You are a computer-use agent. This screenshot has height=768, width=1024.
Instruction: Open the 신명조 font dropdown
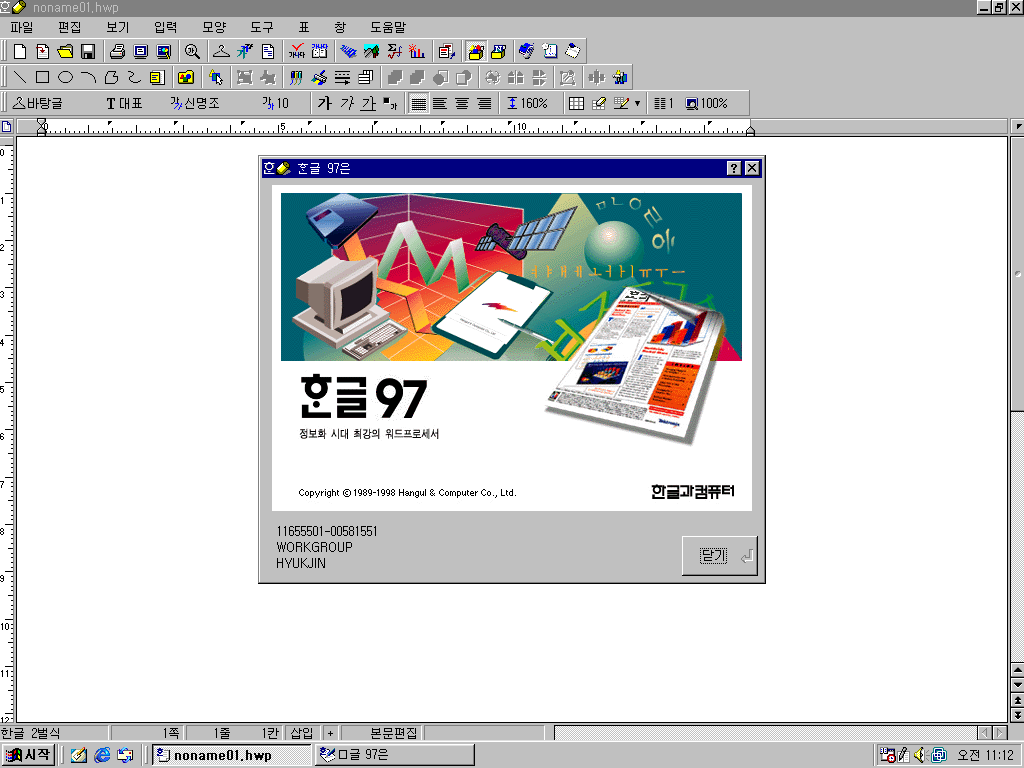[195, 103]
